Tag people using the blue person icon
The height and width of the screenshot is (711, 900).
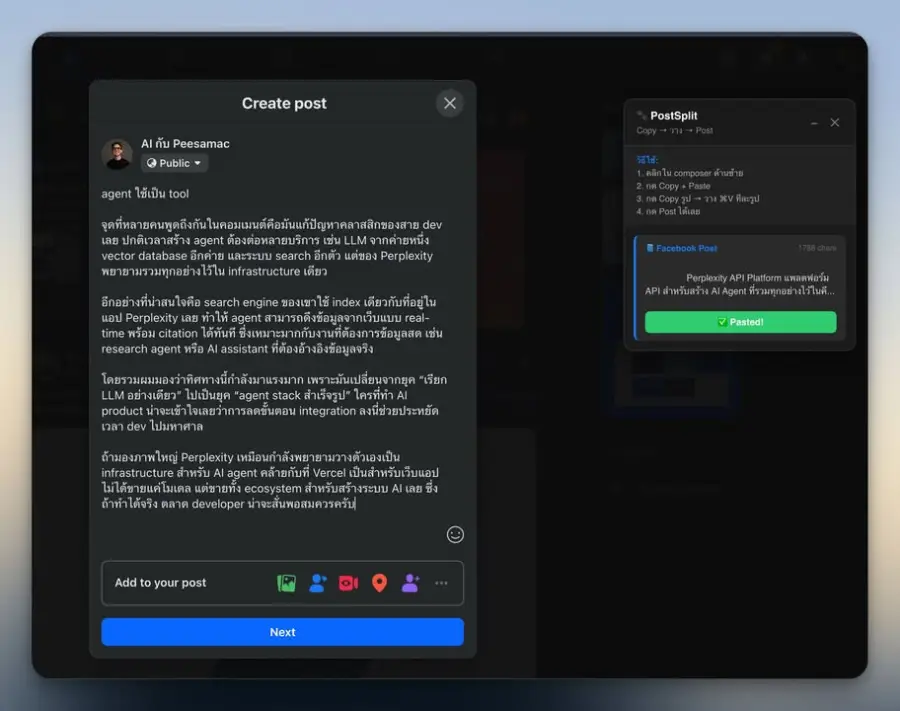[317, 583]
